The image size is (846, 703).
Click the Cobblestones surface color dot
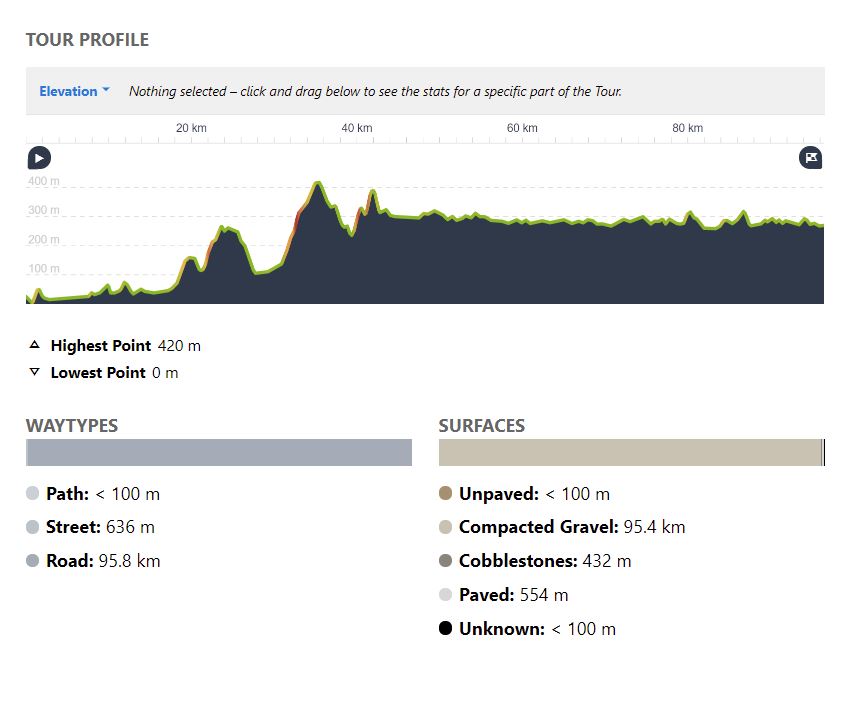[x=446, y=561]
